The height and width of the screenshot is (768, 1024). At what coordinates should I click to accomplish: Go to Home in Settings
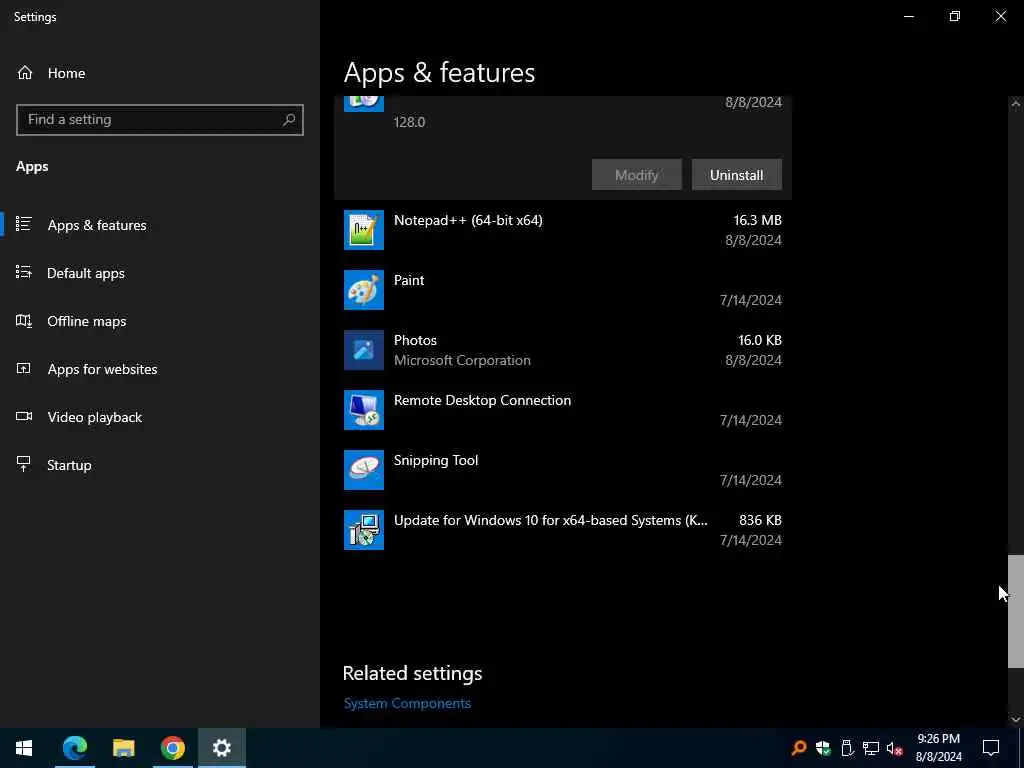[x=66, y=73]
